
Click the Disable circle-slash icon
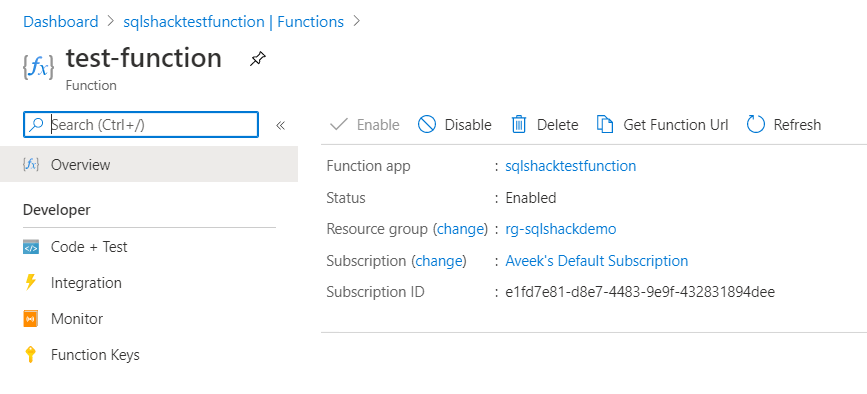pos(427,124)
